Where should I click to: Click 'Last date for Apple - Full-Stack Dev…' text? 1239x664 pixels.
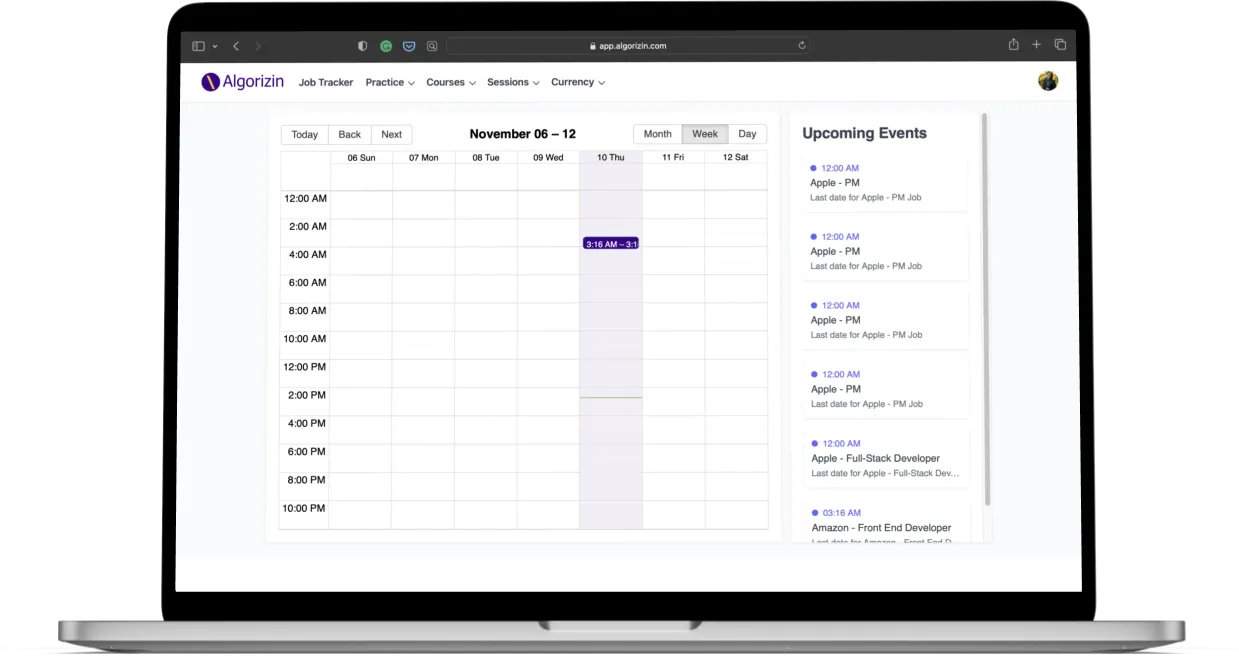[x=885, y=473]
